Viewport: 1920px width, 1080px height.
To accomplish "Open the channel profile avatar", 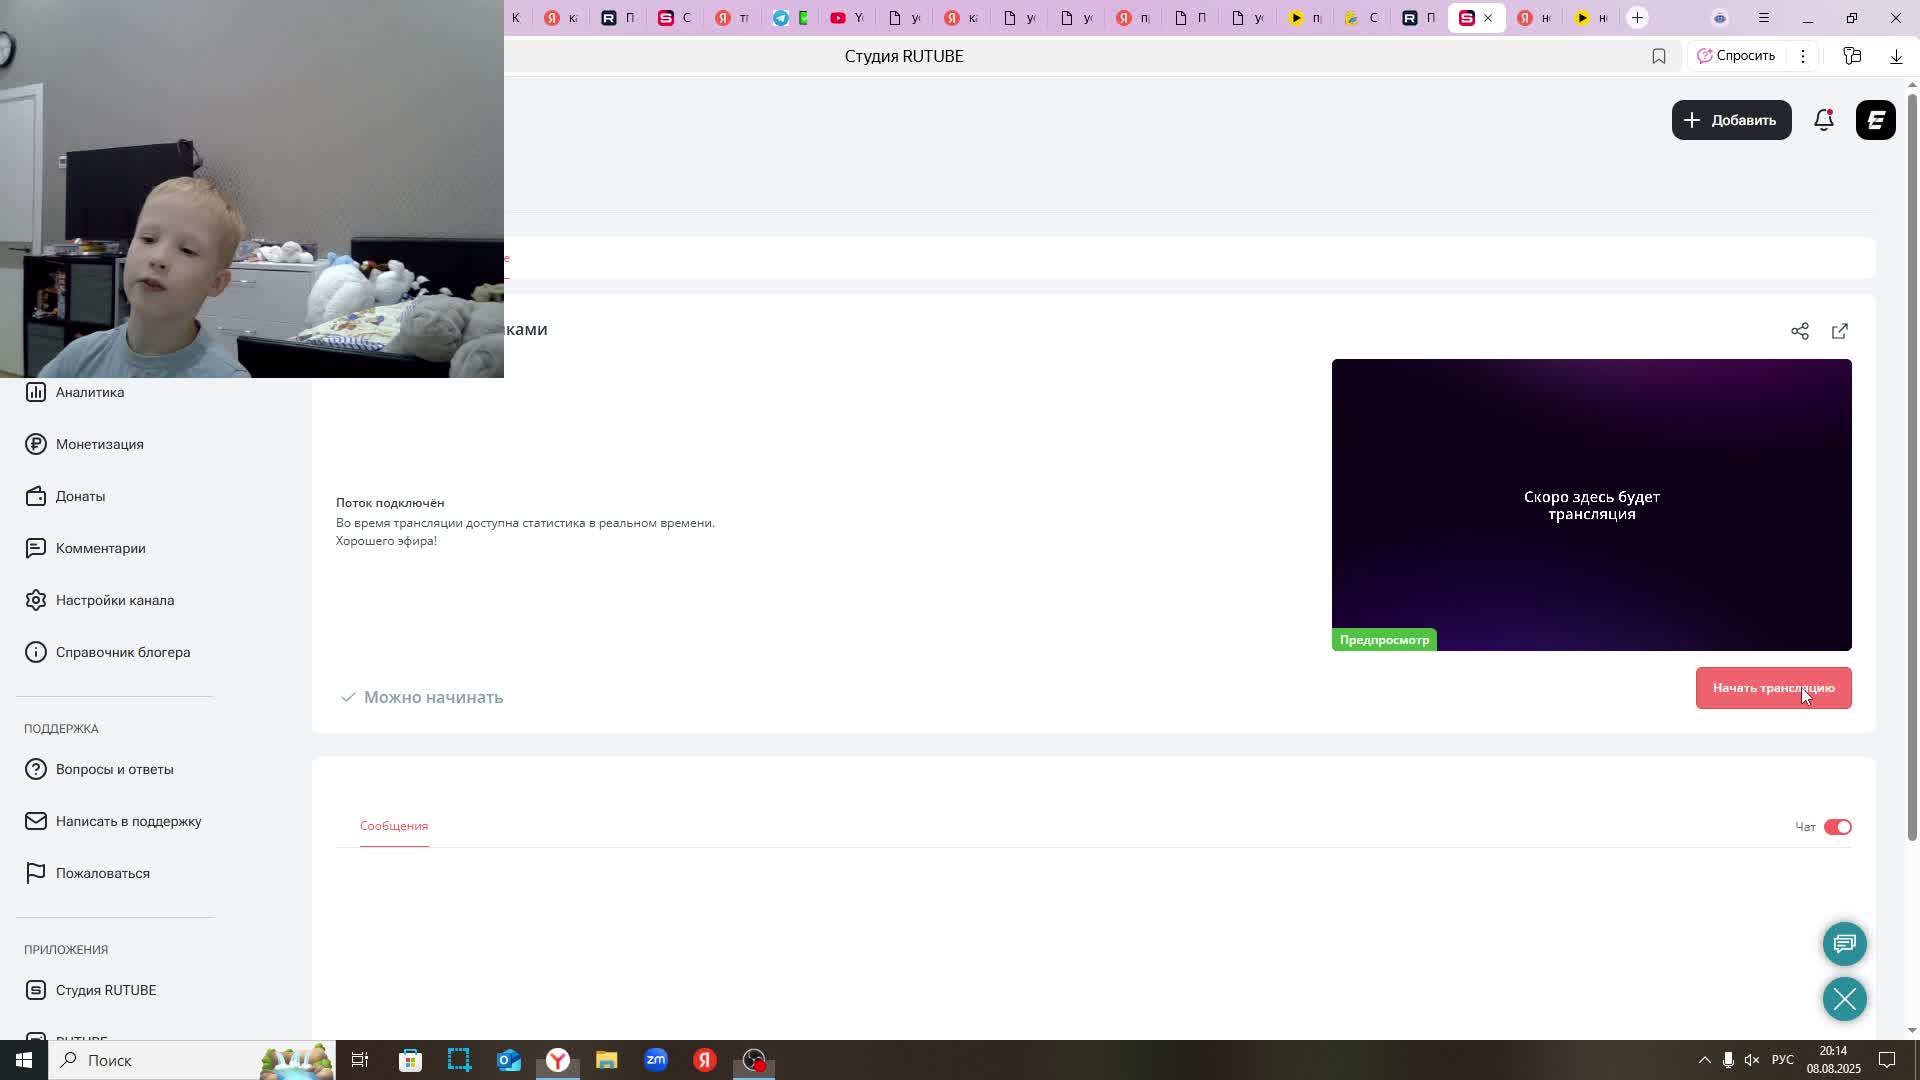I will (1875, 120).
